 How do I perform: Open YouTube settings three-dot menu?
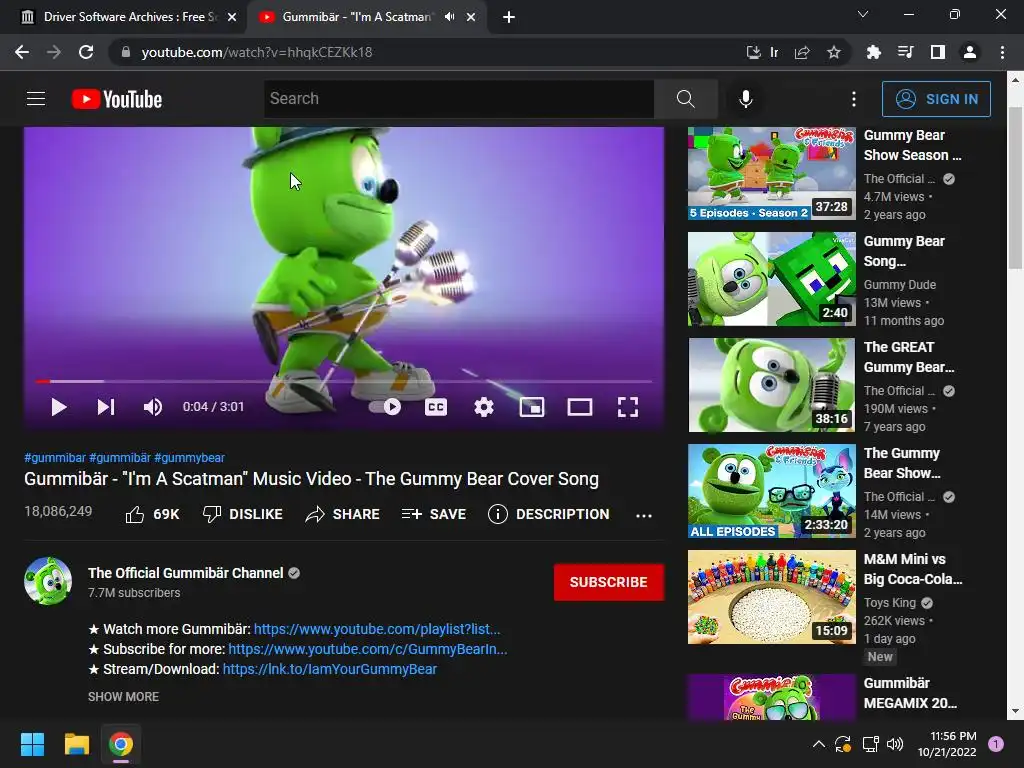click(x=854, y=99)
